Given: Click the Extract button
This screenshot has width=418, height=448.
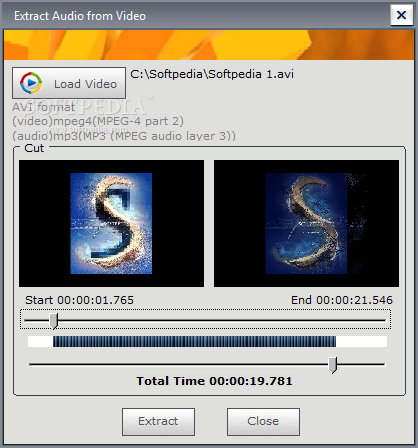Looking at the screenshot, I should [x=158, y=422].
